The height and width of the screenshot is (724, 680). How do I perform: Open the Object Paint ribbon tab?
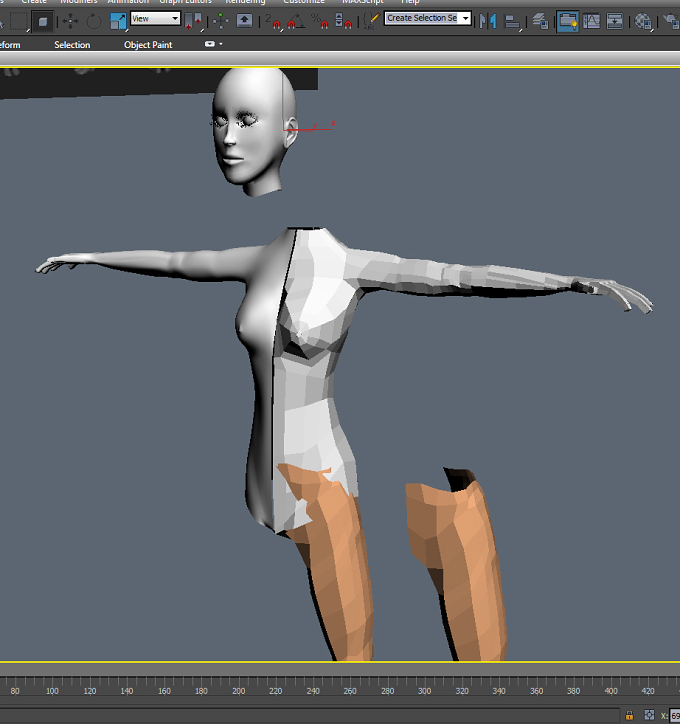click(x=148, y=45)
